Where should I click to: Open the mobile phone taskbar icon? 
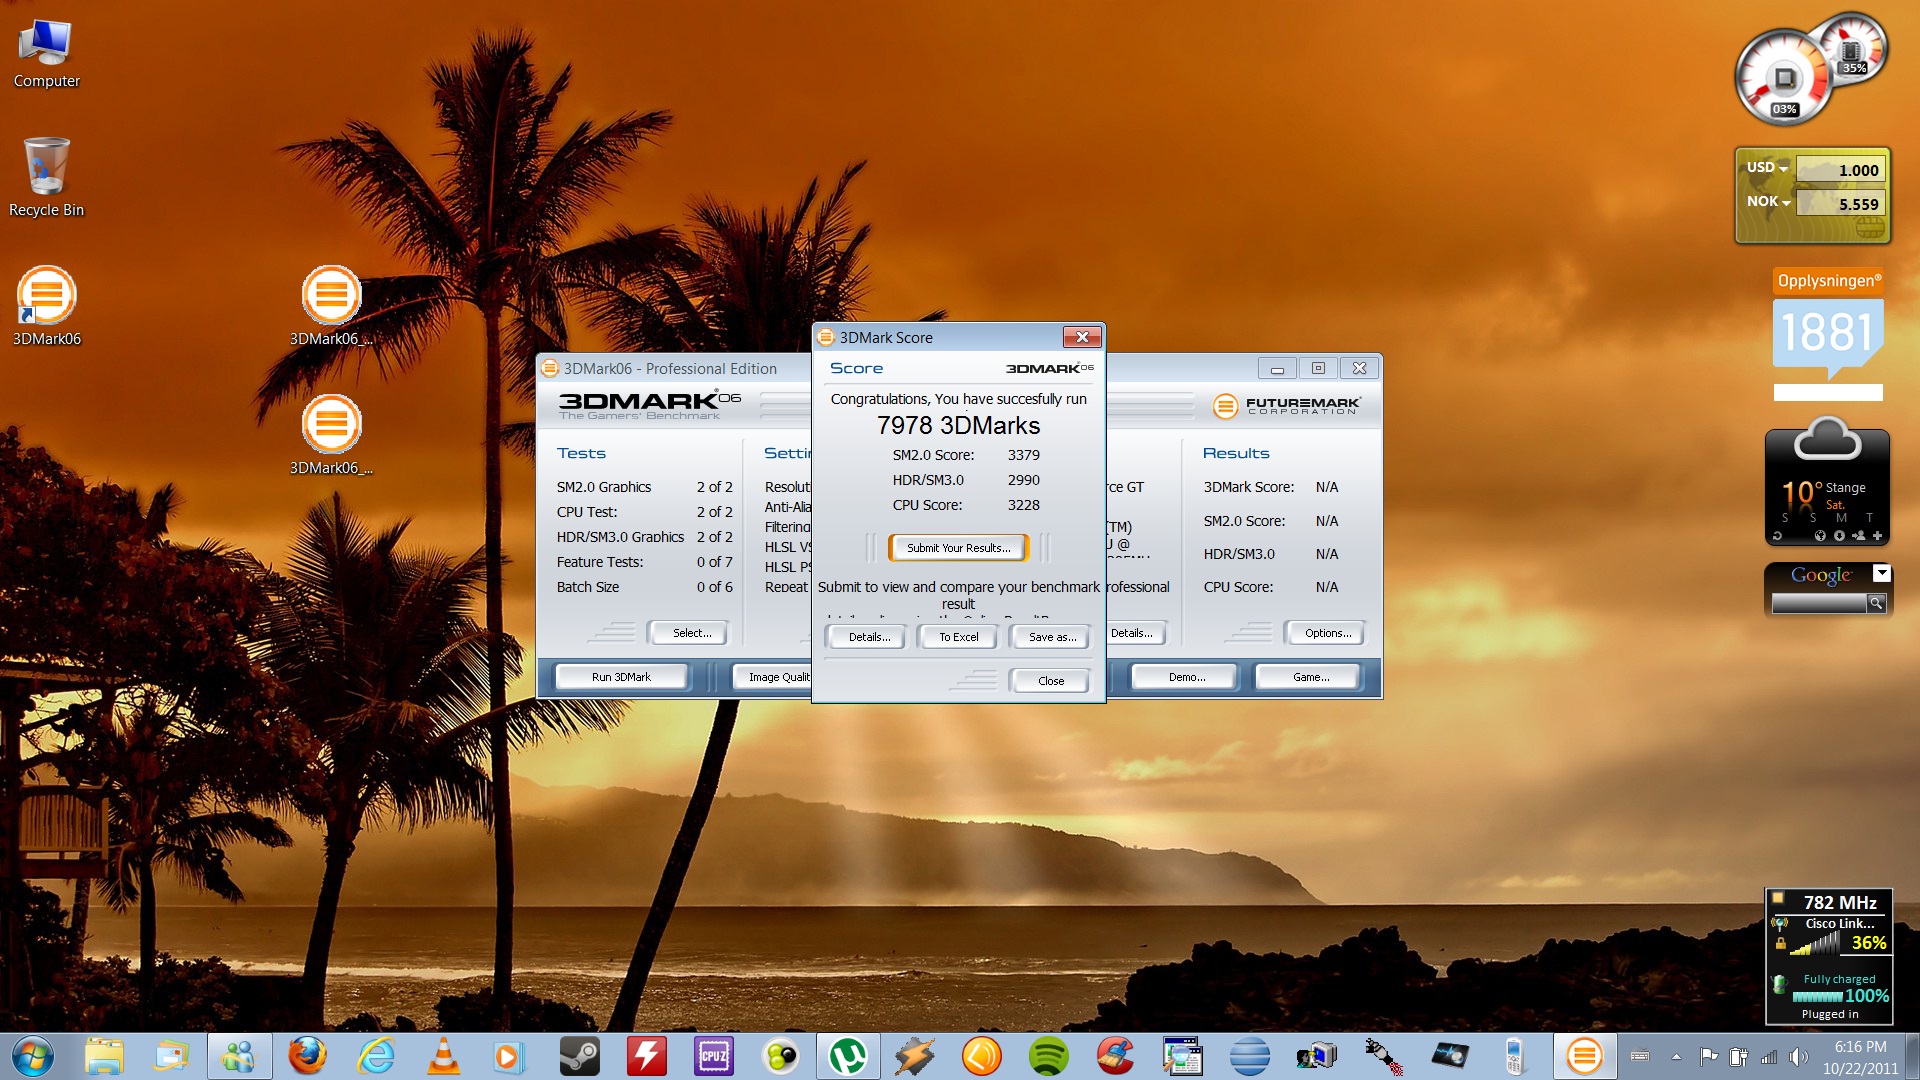tap(1513, 1056)
